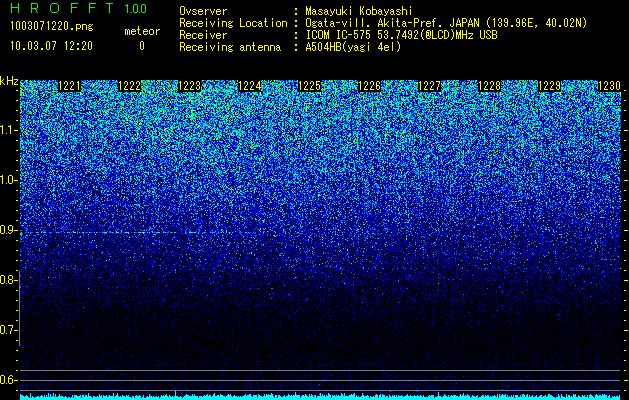Image resolution: width=629 pixels, height=400 pixels.
Task: Click time marker 1222
Action: 130,86
